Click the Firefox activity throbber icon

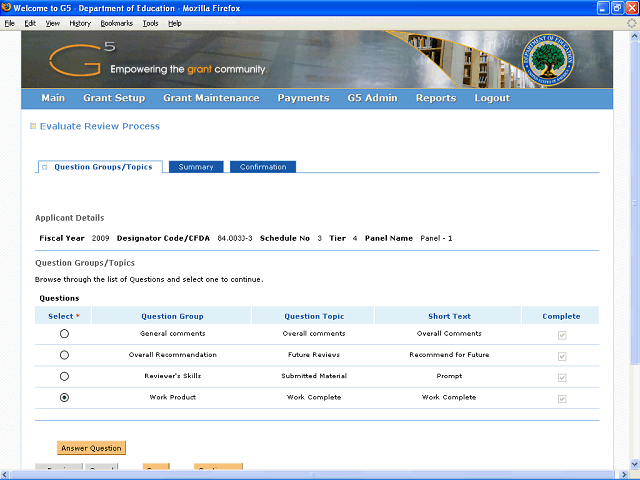click(631, 23)
